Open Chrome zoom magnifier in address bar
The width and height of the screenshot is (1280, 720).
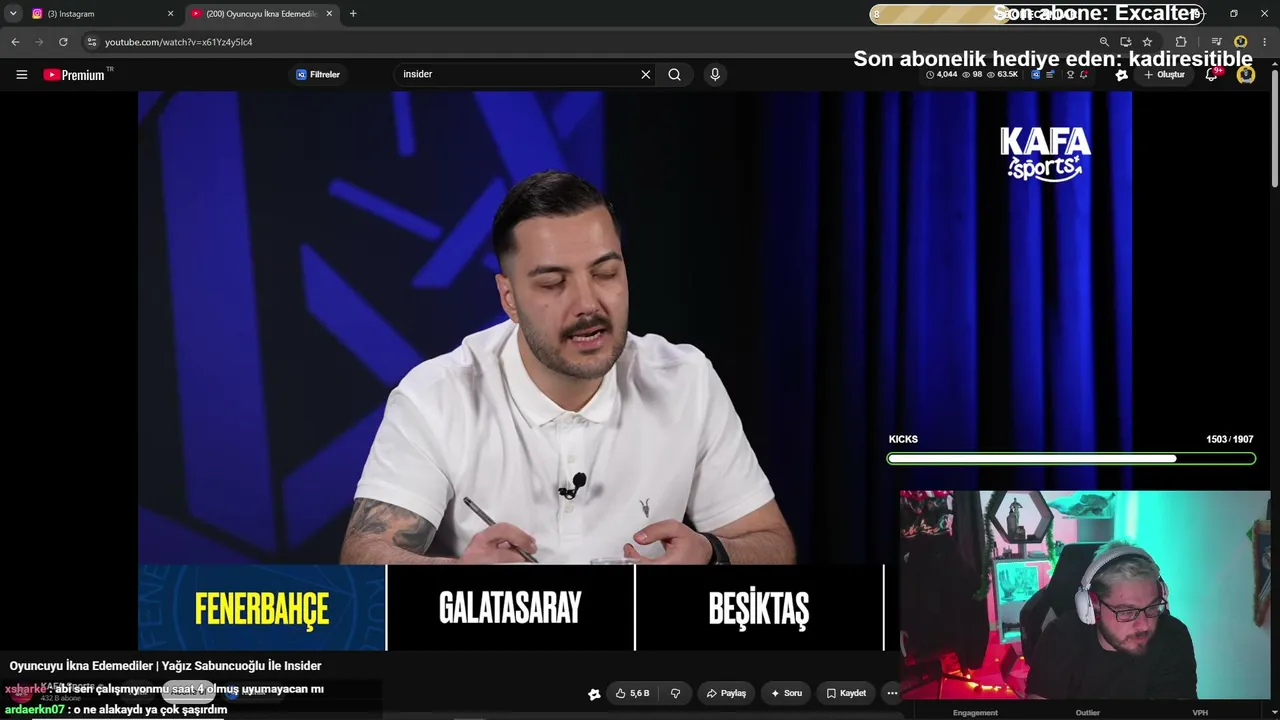point(1104,42)
